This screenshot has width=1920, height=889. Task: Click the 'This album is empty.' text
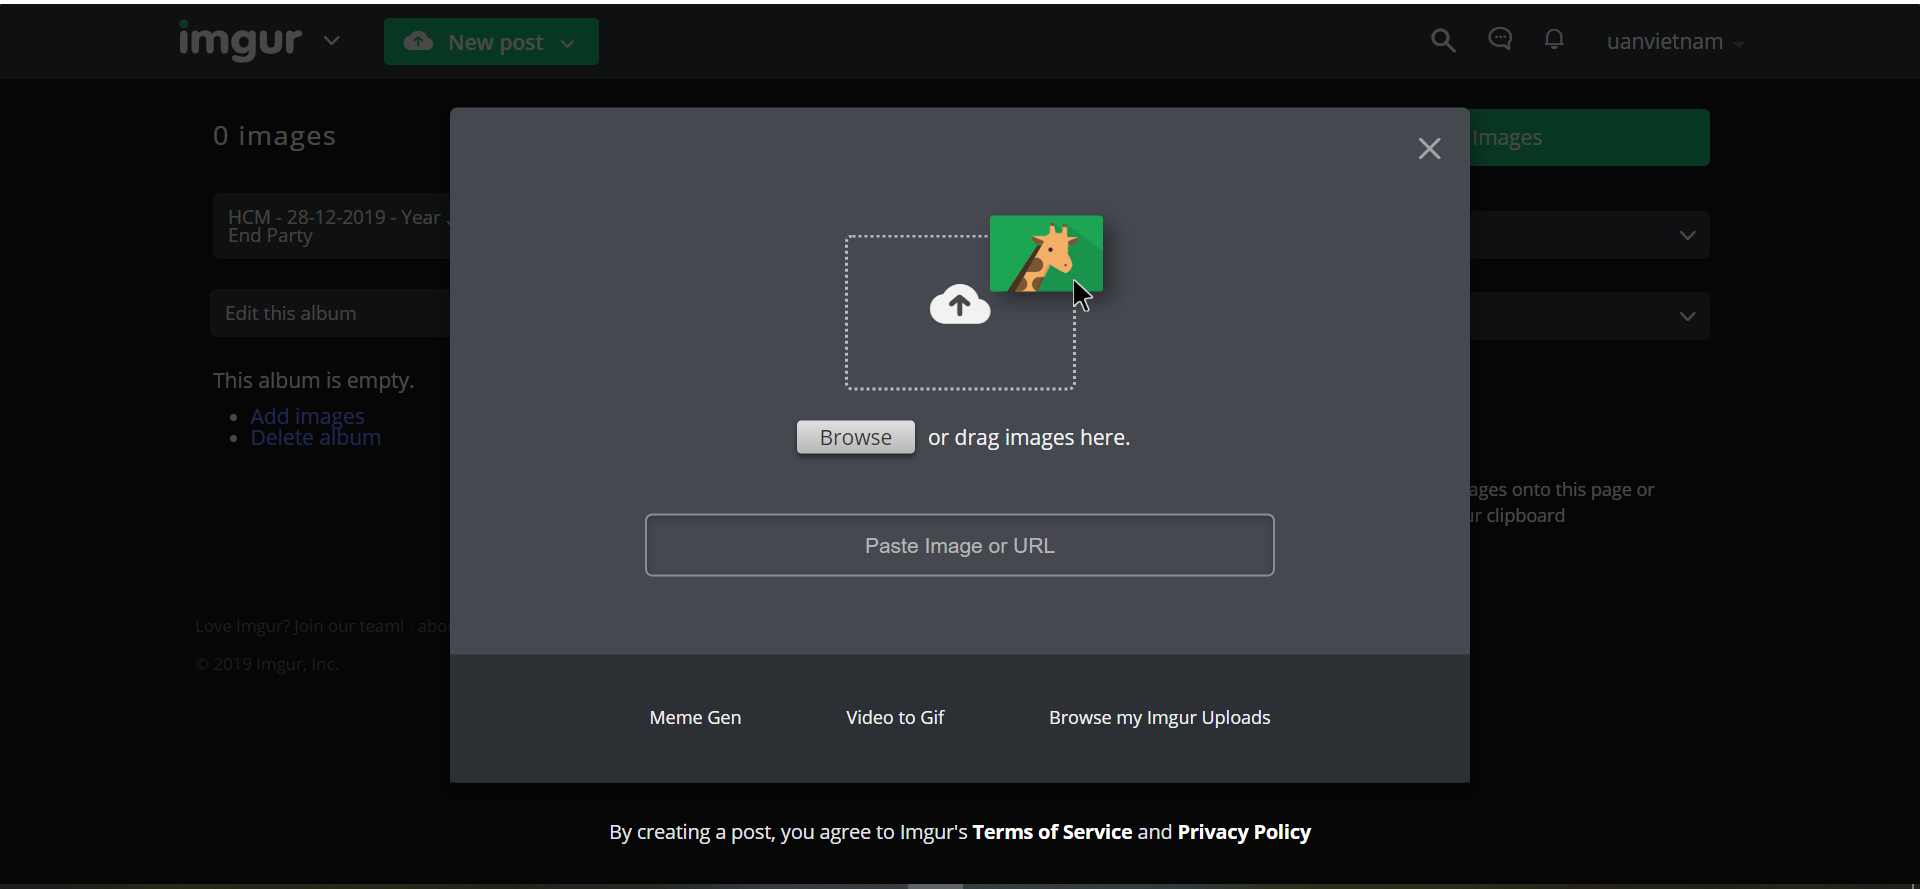tap(313, 381)
